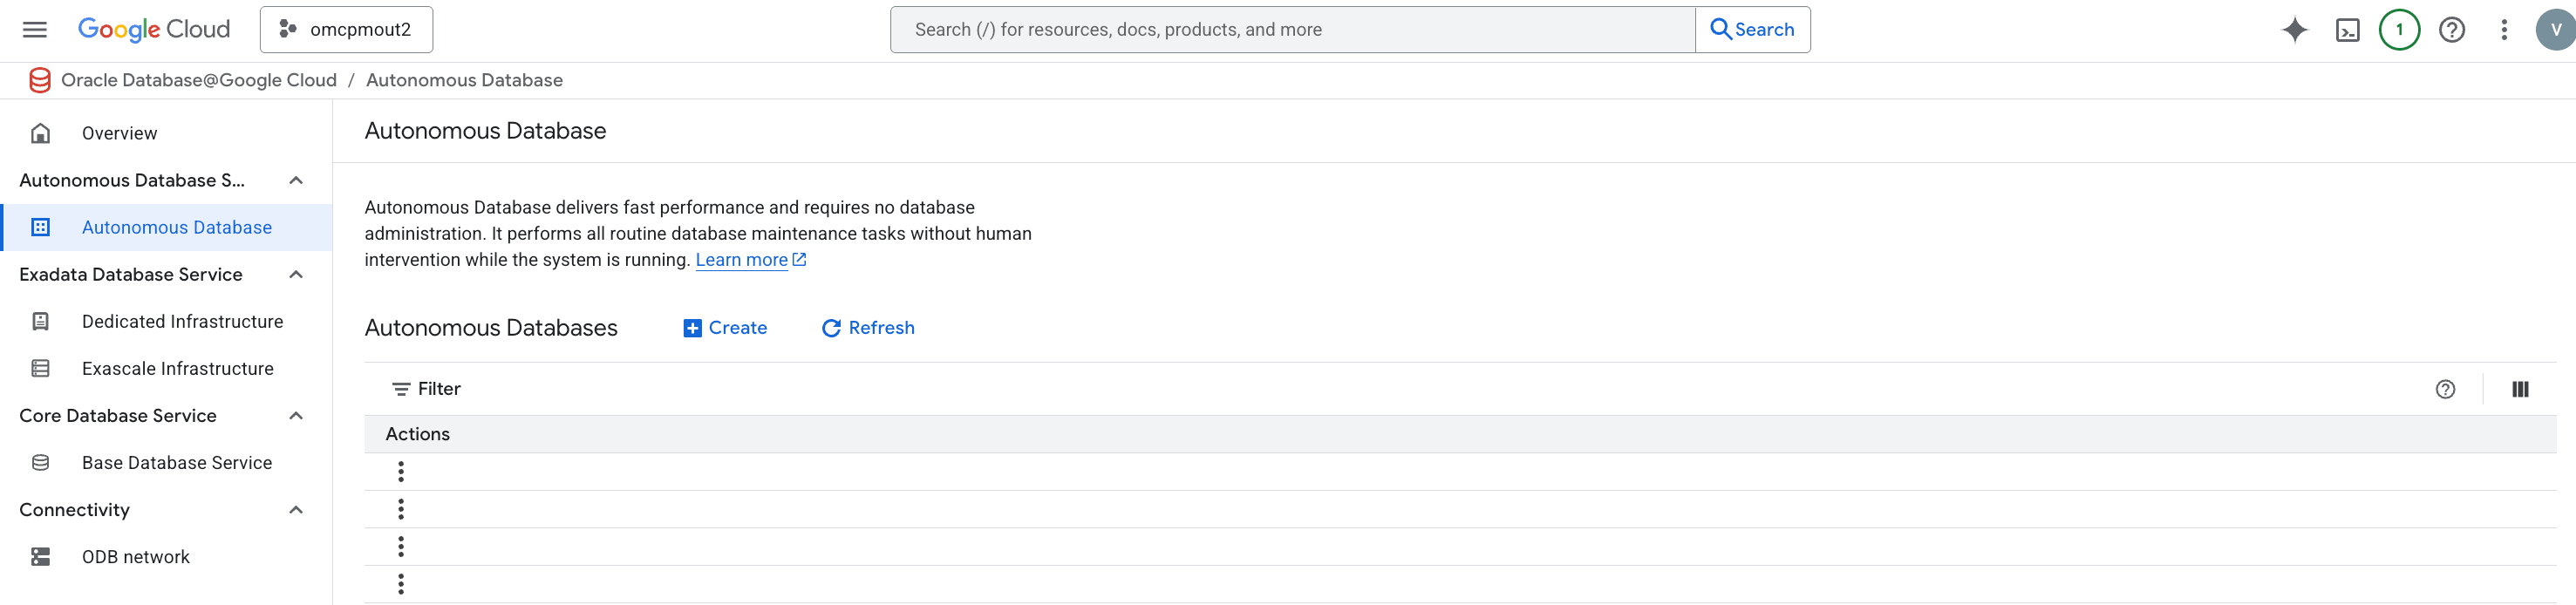Image resolution: width=2576 pixels, height=605 pixels.
Task: Click the ODB network icon
Action: coord(40,556)
